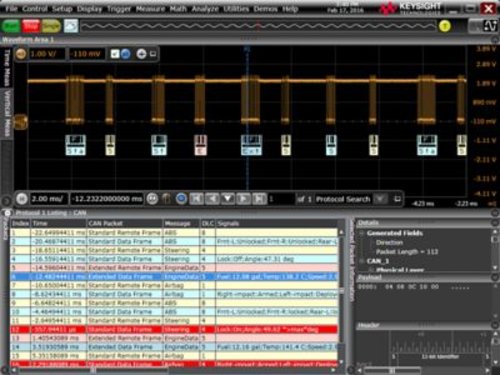Open the Trigger menu
The width and height of the screenshot is (500, 375).
coord(119,9)
